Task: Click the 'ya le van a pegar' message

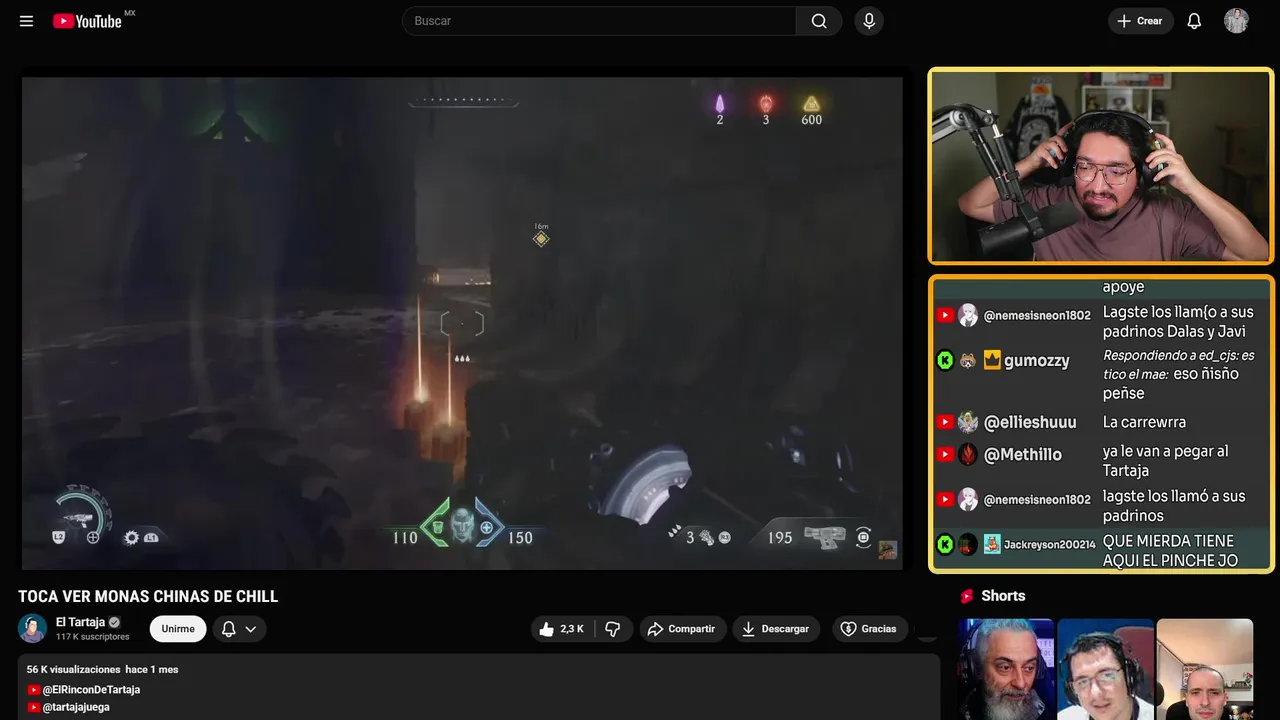Action: [x=1165, y=460]
